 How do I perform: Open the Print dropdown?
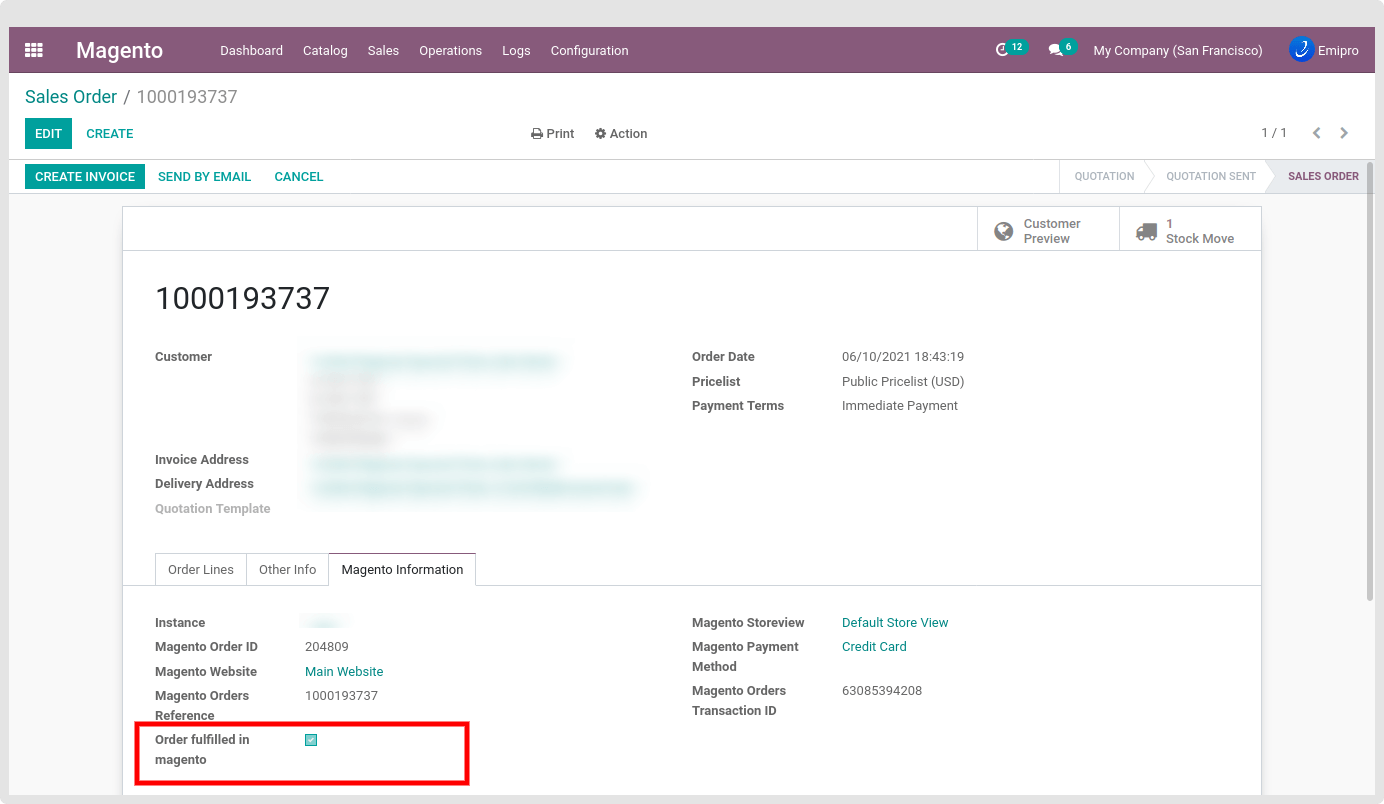coord(553,134)
